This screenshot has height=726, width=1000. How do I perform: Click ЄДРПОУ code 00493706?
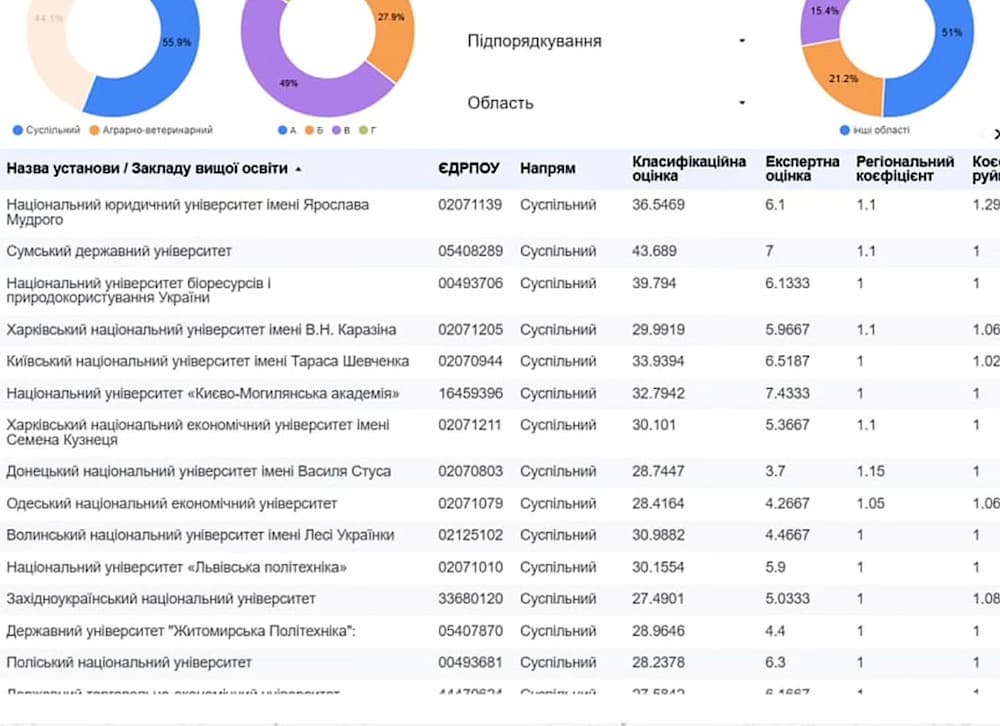[471, 283]
